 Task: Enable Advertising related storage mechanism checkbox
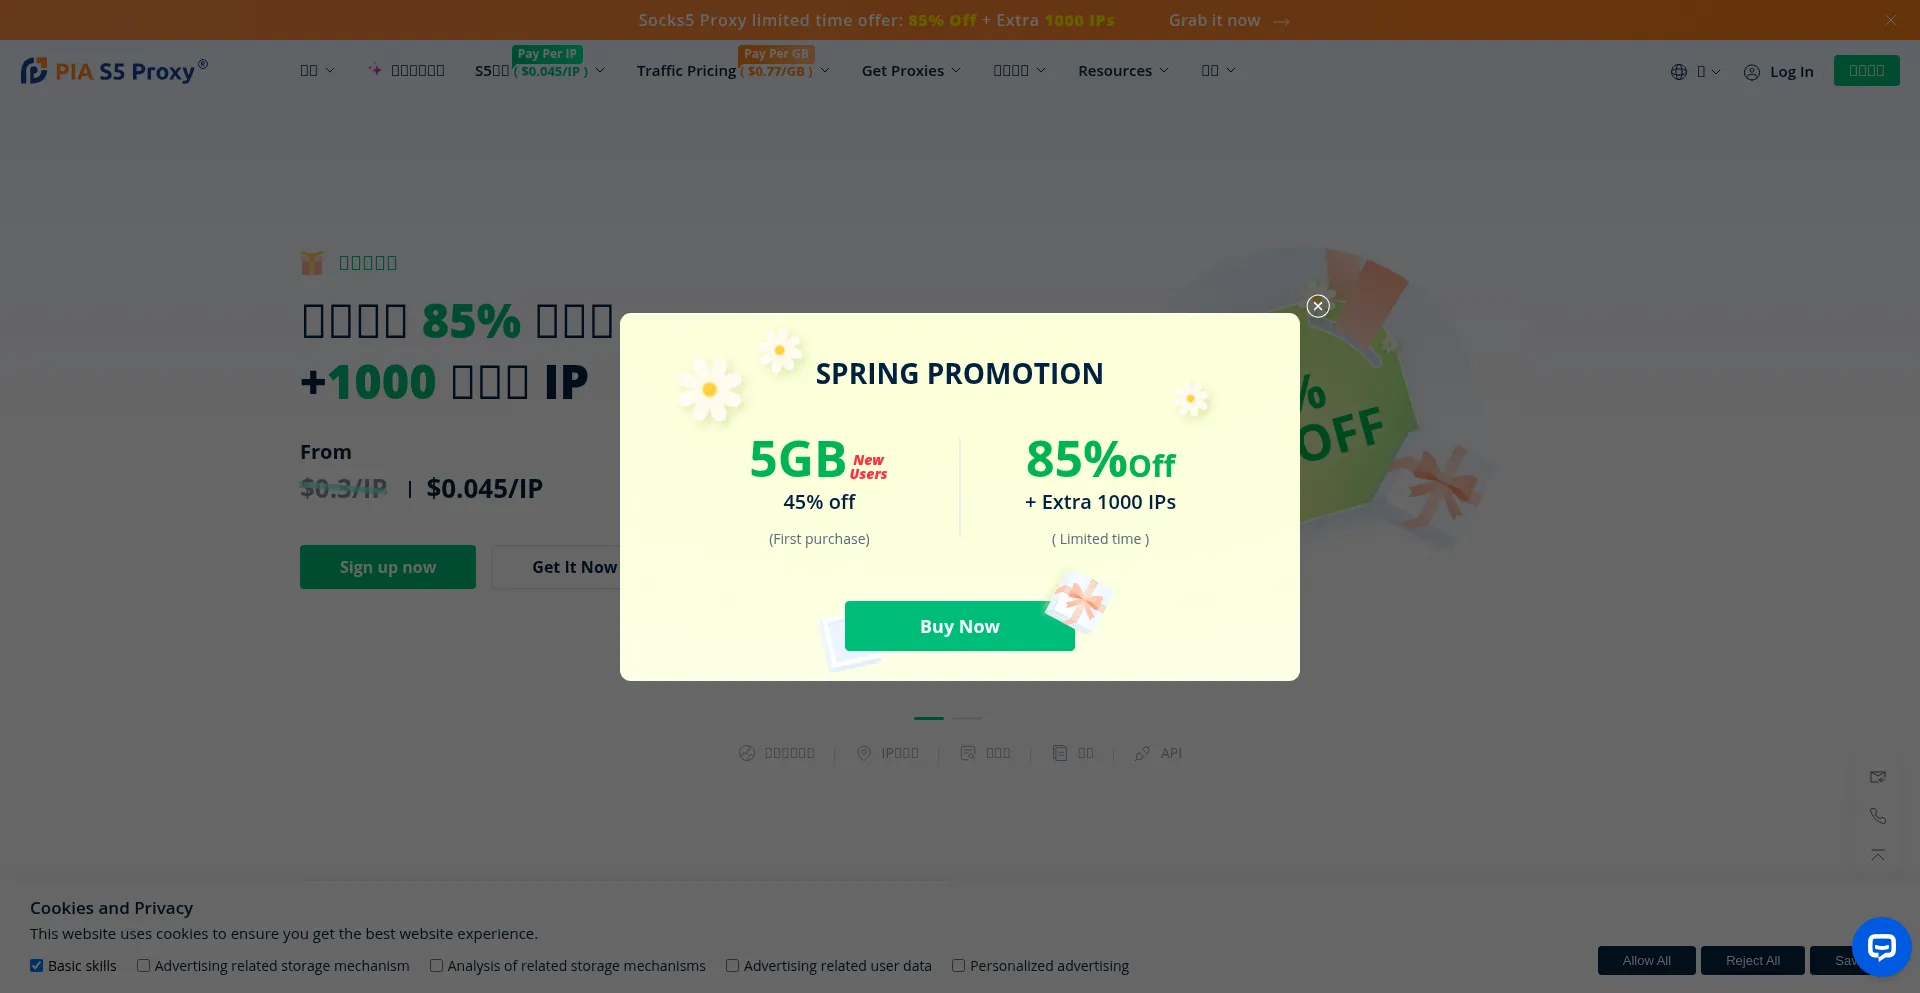(x=144, y=966)
